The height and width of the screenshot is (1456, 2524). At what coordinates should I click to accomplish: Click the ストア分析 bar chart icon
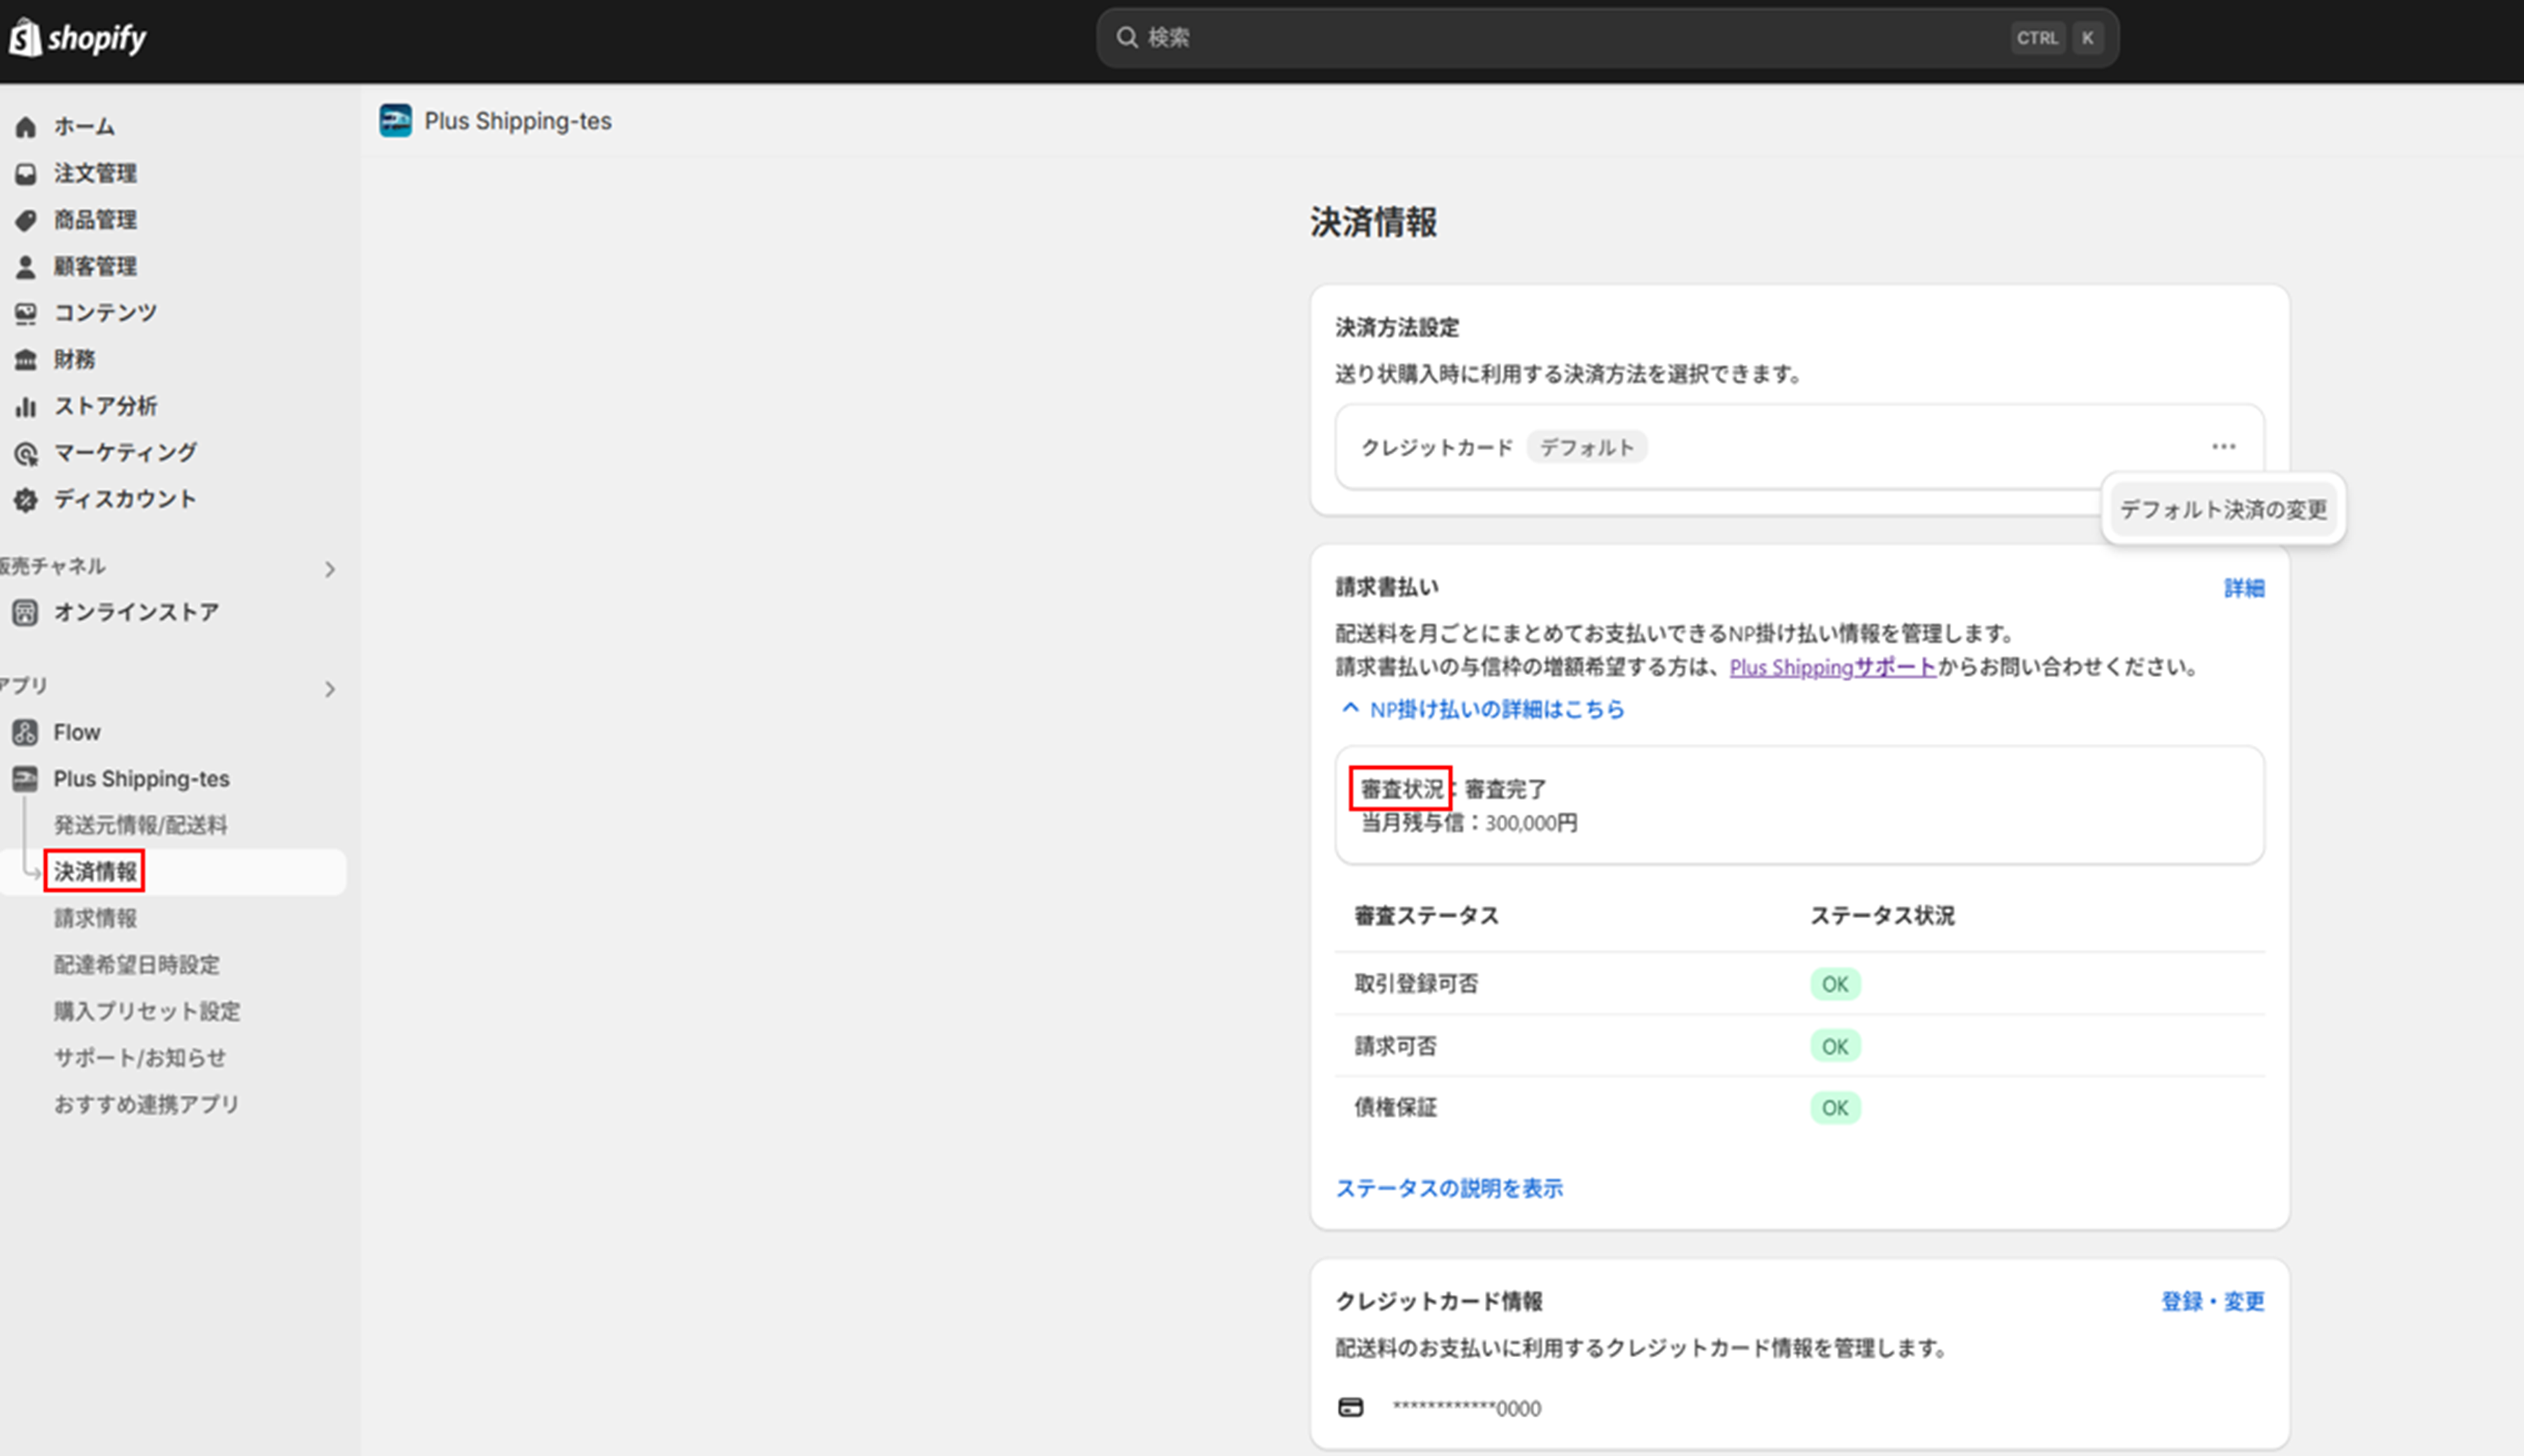[x=26, y=406]
